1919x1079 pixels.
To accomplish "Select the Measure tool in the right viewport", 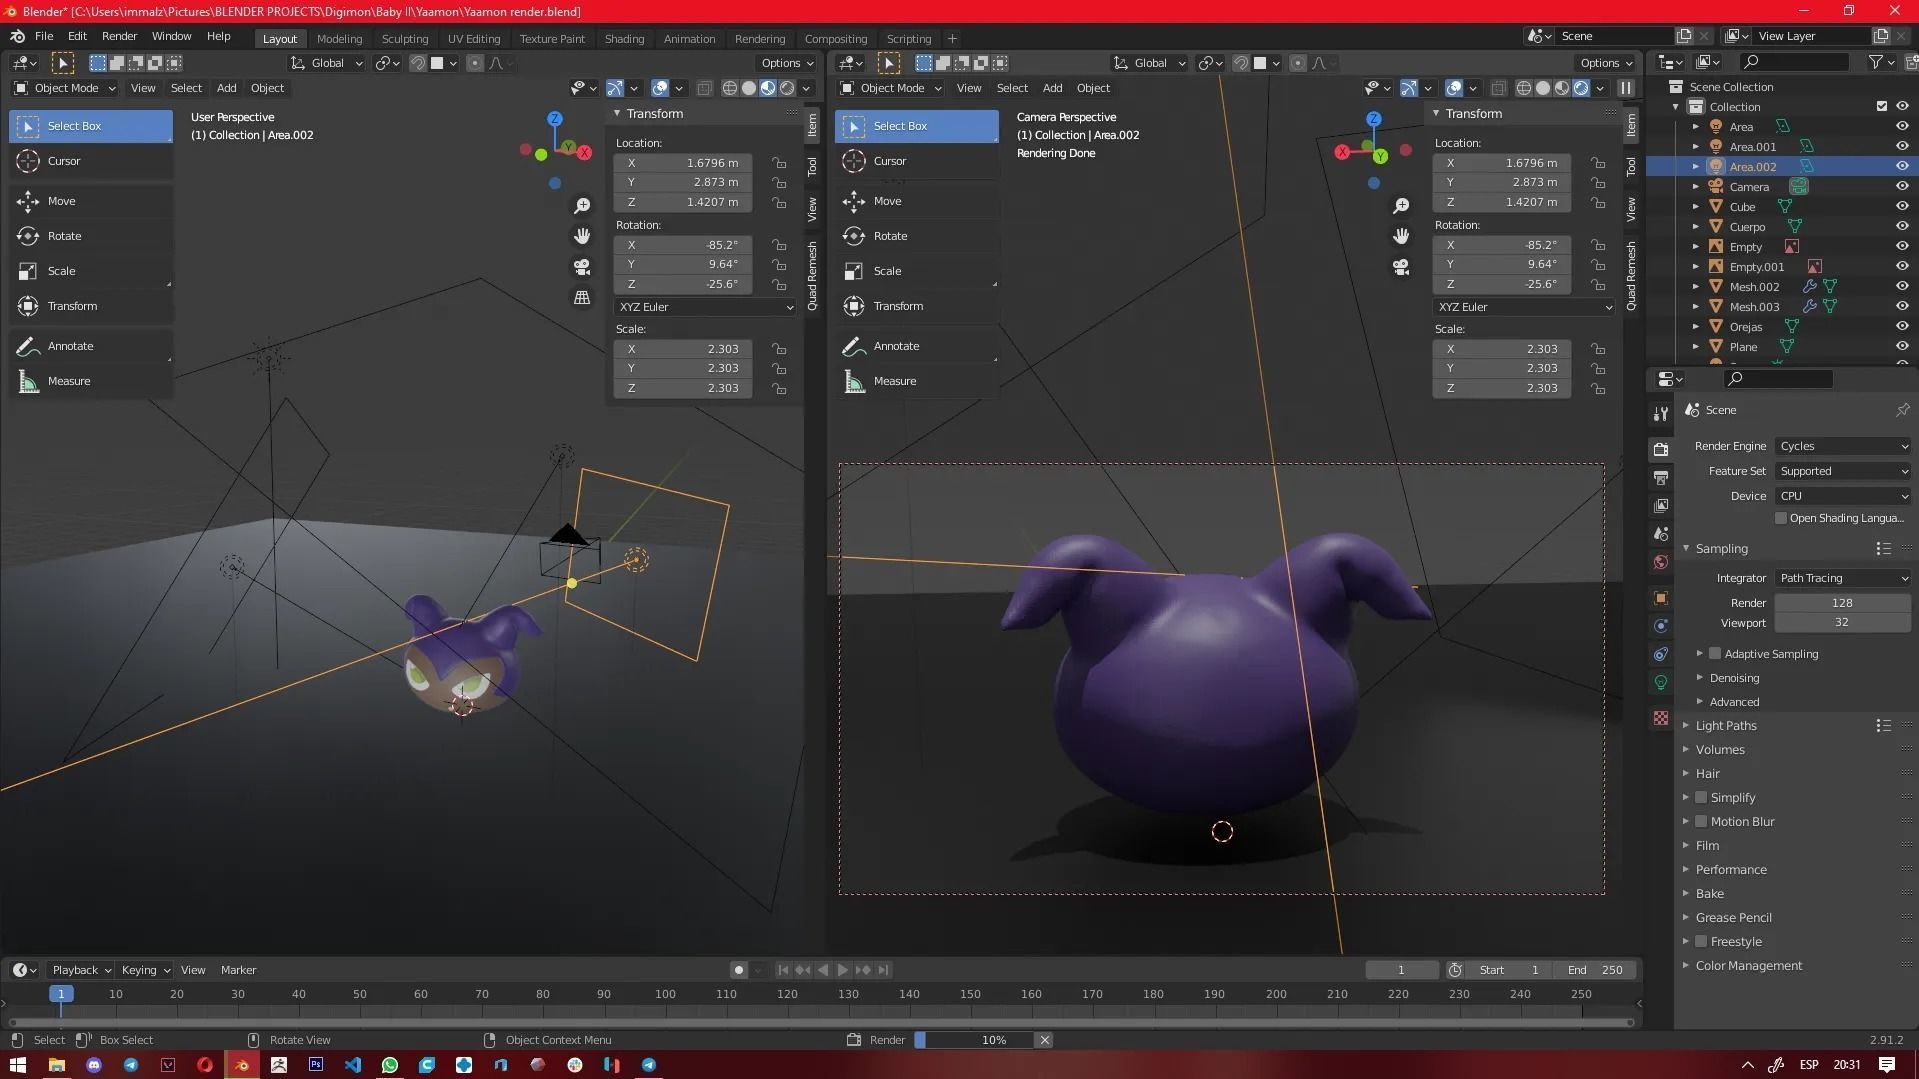I will pos(917,381).
